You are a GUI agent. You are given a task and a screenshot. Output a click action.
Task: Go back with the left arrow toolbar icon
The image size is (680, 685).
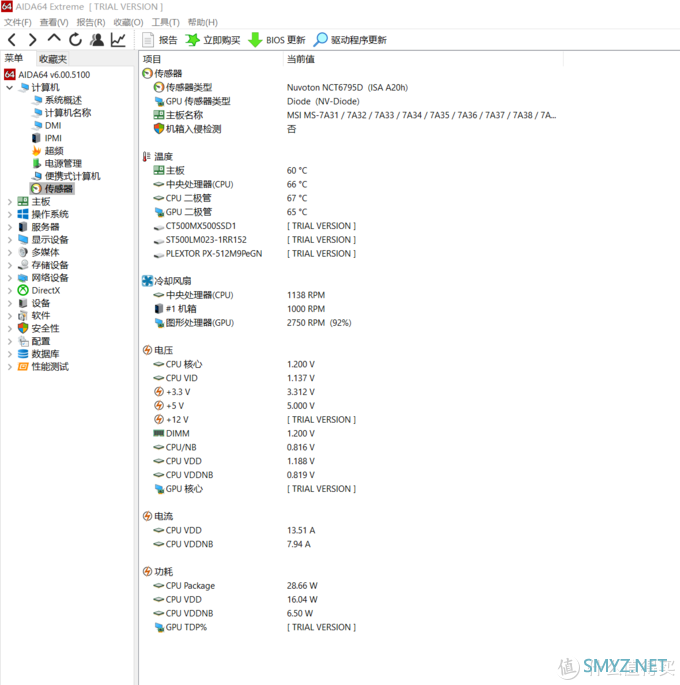click(x=12, y=40)
